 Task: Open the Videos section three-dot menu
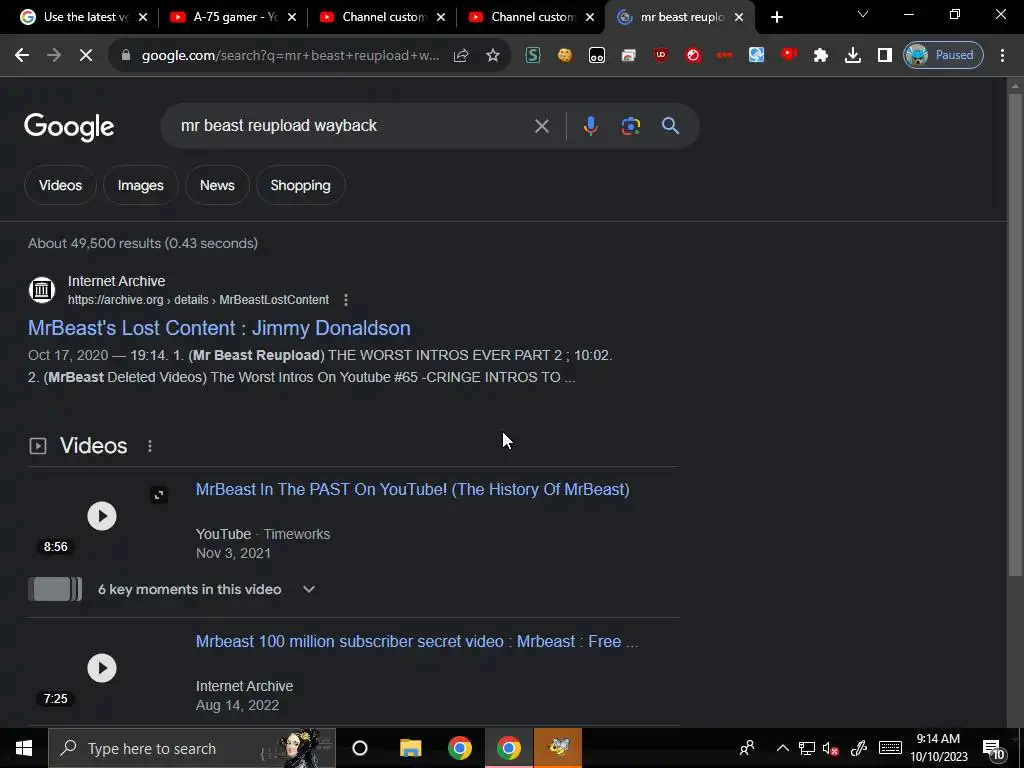click(x=150, y=446)
